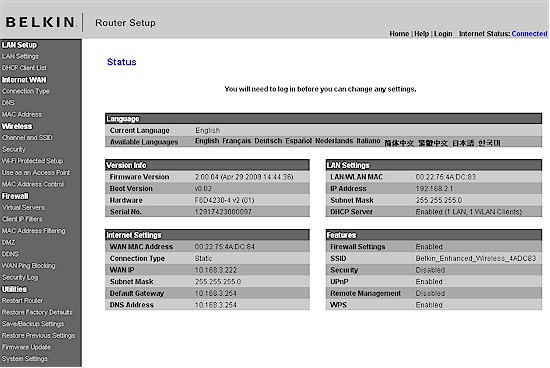This screenshot has width=550, height=368.
Task: Open Virtual Servers under Firewall
Action: pos(23,208)
